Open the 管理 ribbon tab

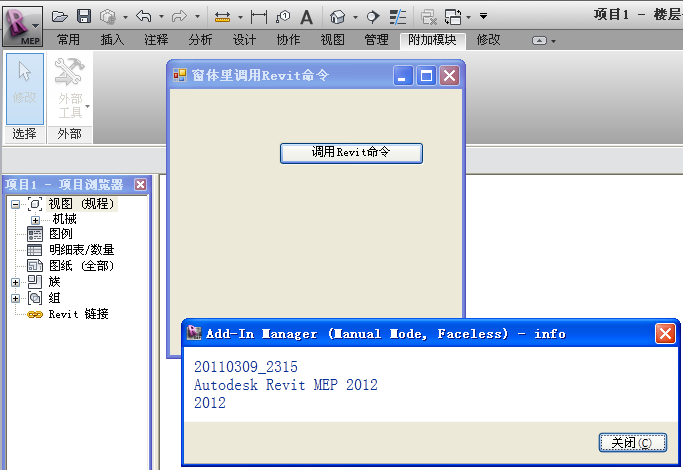(x=376, y=40)
